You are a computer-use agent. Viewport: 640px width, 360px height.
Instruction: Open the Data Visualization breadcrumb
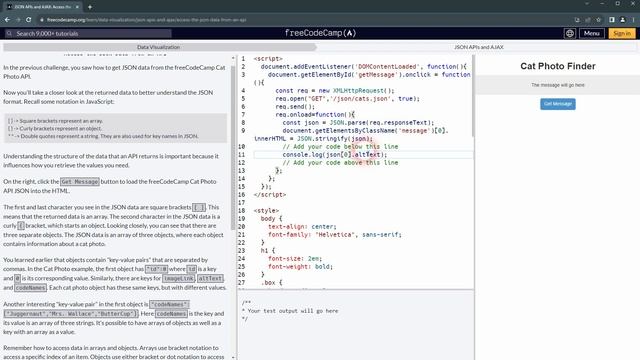tap(158, 47)
